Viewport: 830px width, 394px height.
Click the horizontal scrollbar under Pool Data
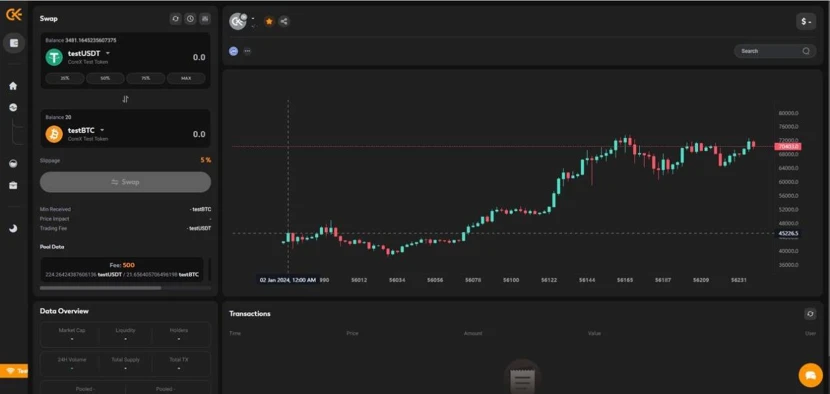[x=101, y=288]
